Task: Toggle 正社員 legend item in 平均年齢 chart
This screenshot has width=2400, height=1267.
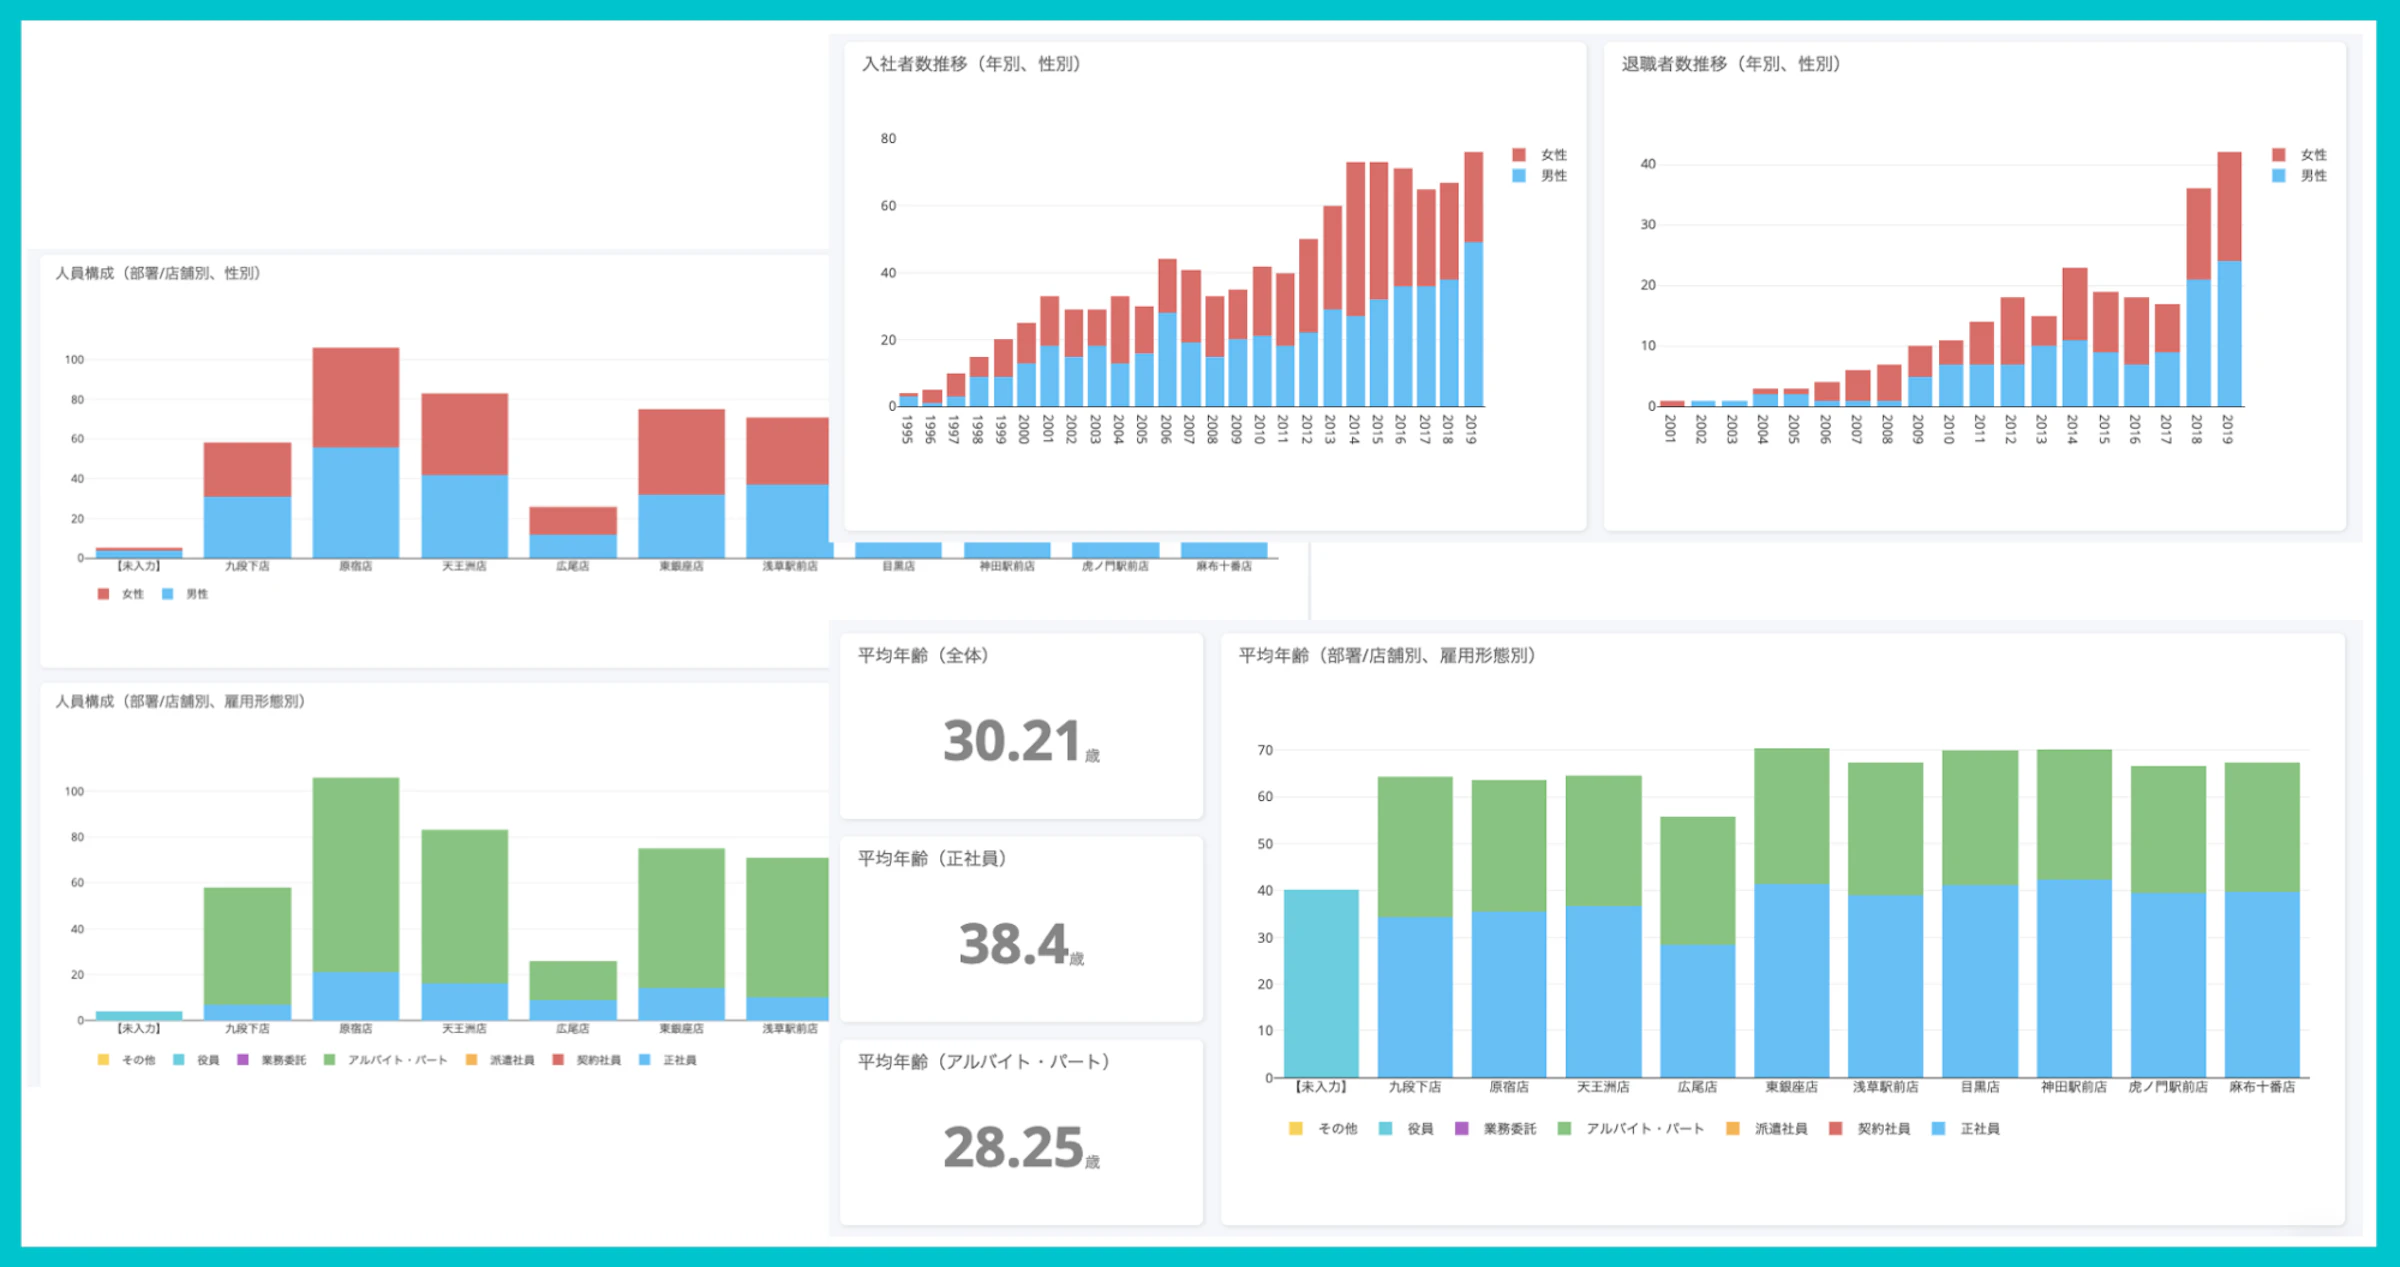Action: point(1978,1129)
